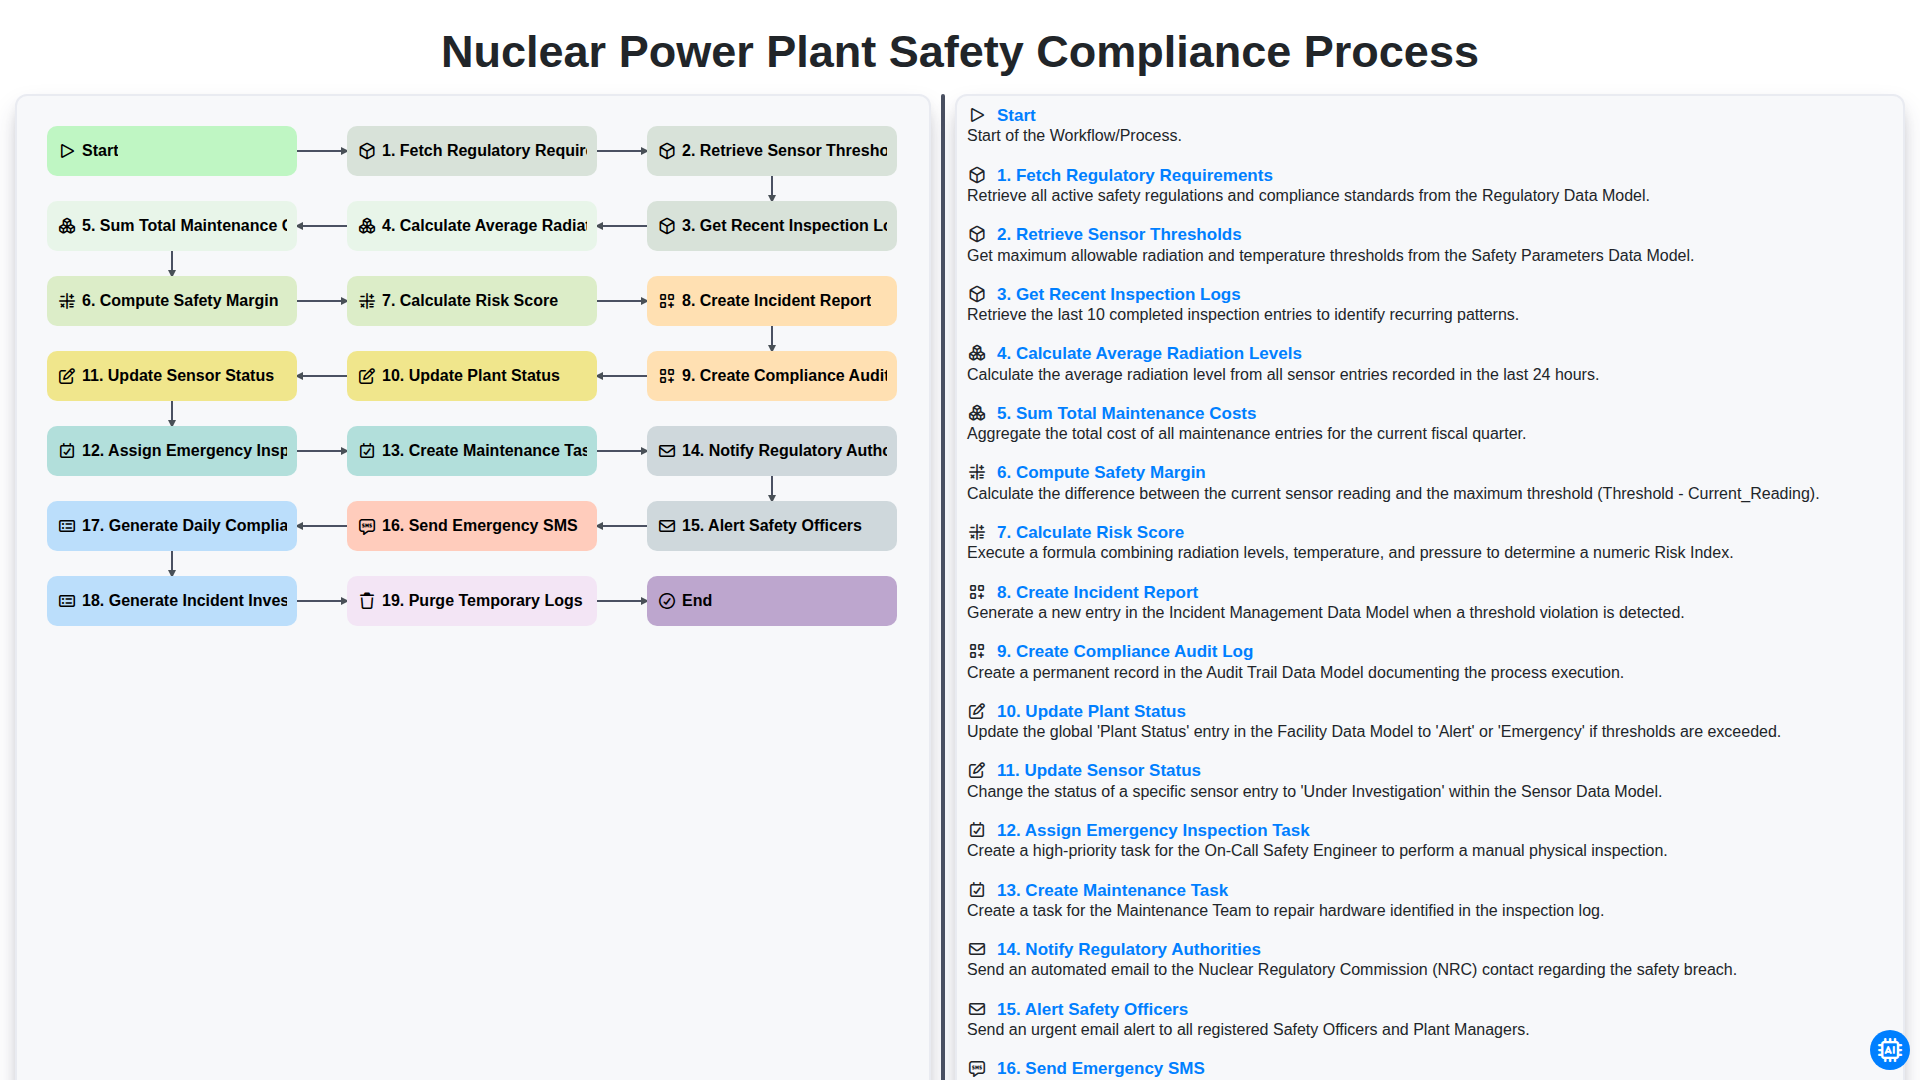
Task: Select the 15. Alert Safety Officers node
Action: pos(772,526)
